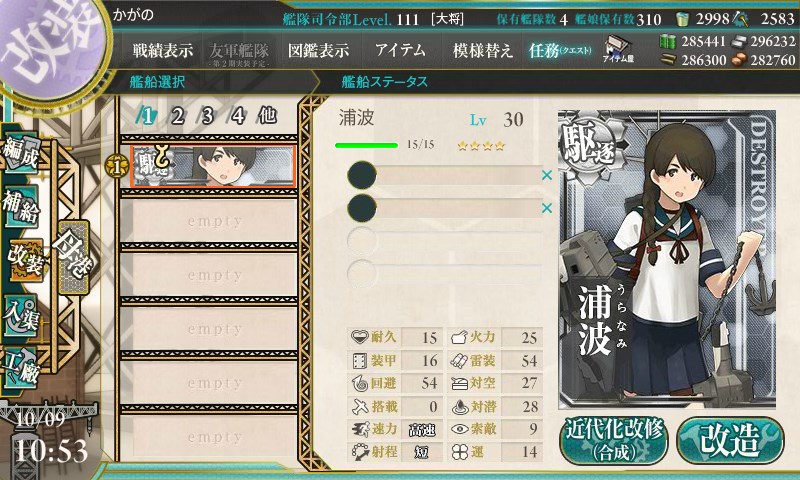Remove equipment with first slot X icon
This screenshot has width=800, height=480.
click(x=547, y=175)
